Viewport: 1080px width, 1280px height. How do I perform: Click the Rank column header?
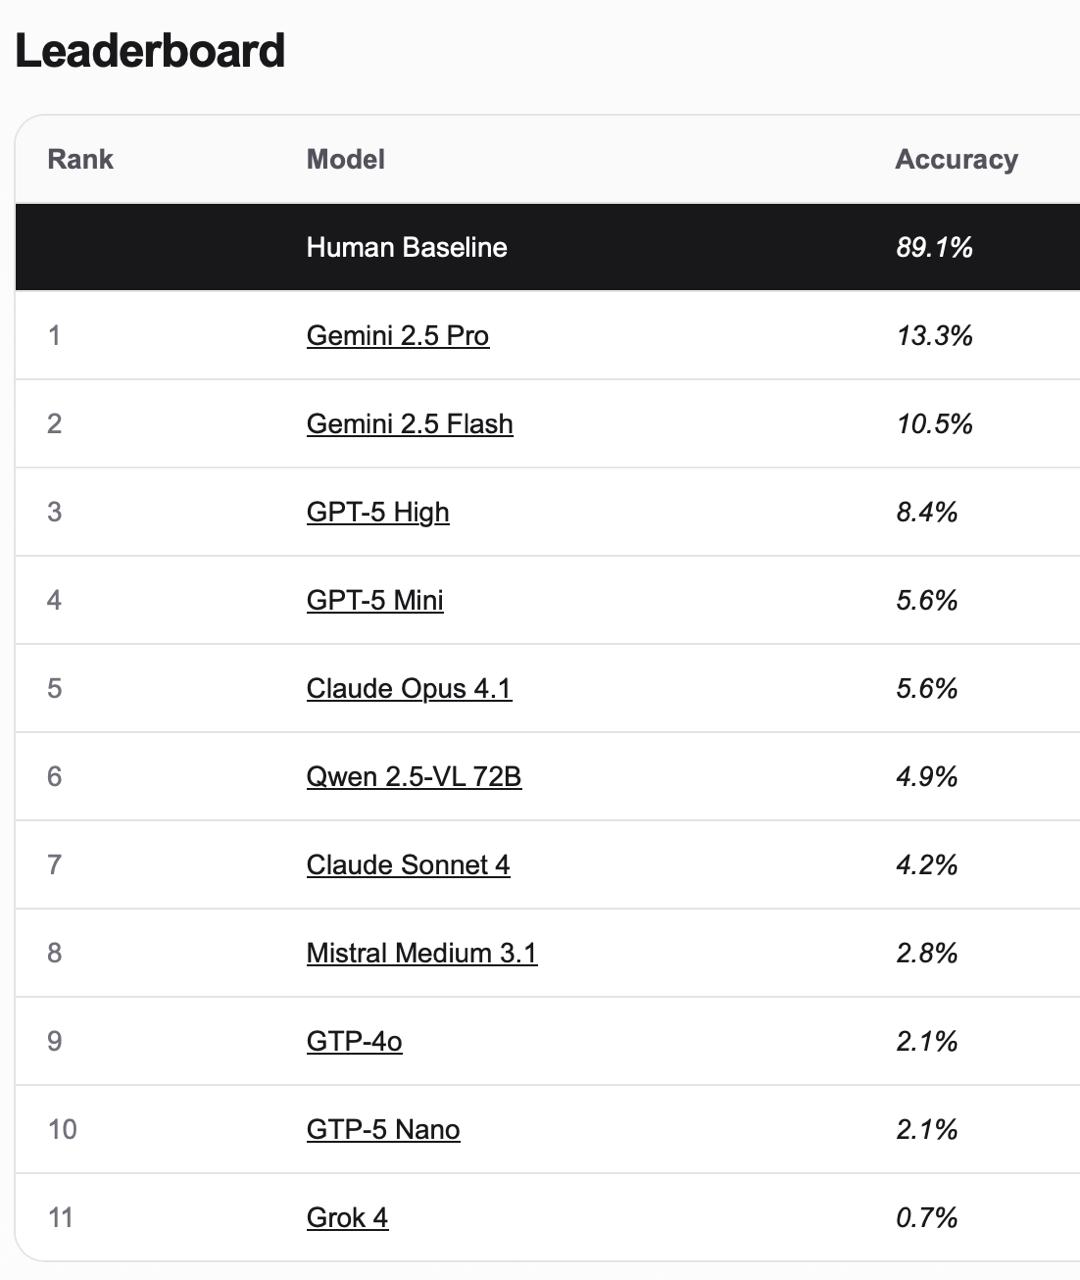[80, 160]
